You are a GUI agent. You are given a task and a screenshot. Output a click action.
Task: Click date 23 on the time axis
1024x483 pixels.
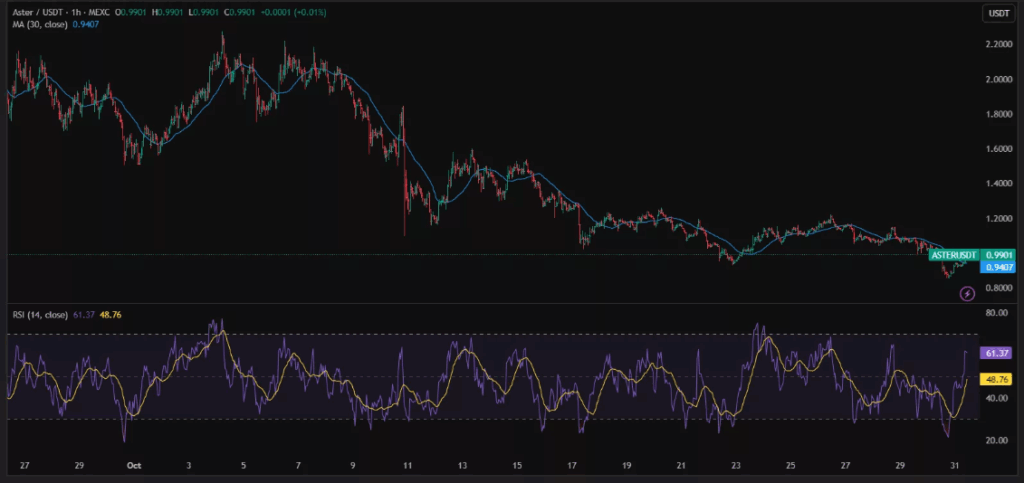(737, 466)
